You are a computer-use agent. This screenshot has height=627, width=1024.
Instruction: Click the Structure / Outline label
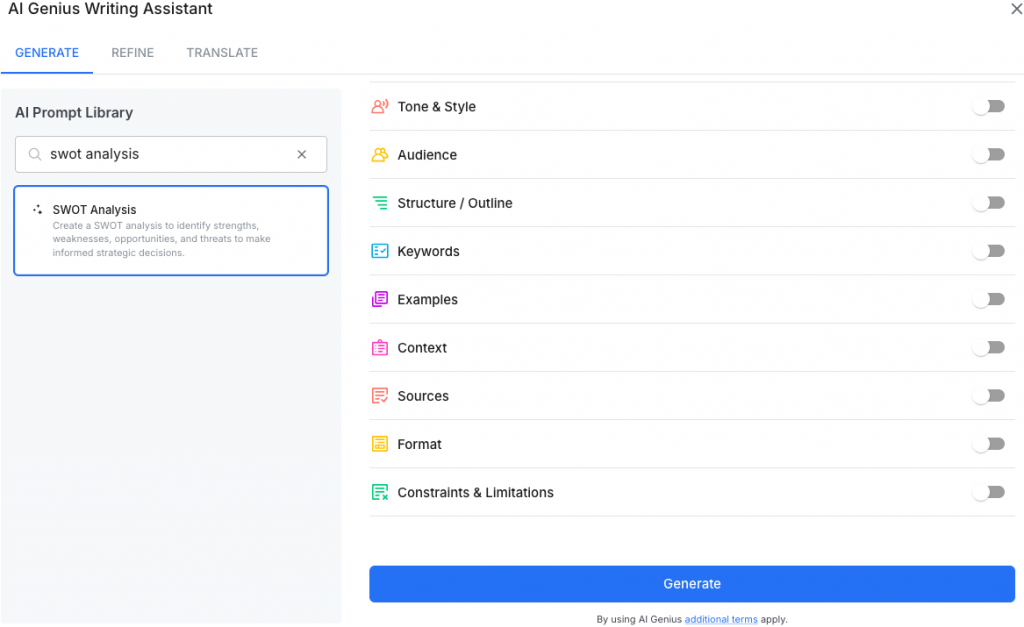(x=455, y=203)
